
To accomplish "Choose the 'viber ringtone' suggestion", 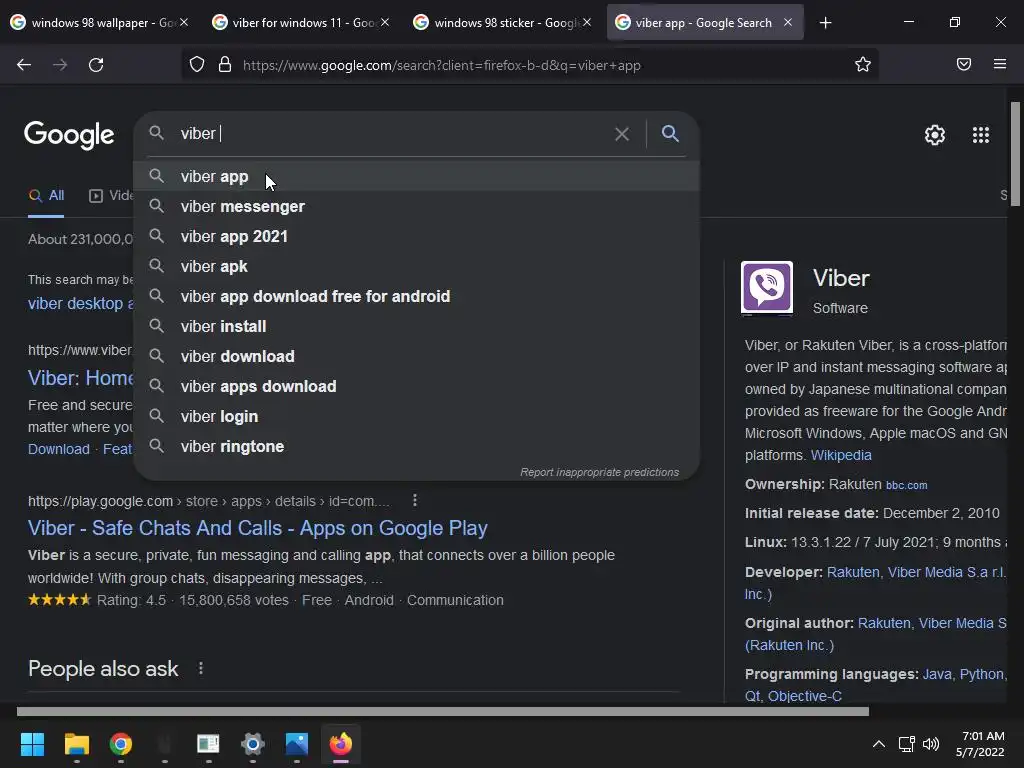I will (x=417, y=447).
